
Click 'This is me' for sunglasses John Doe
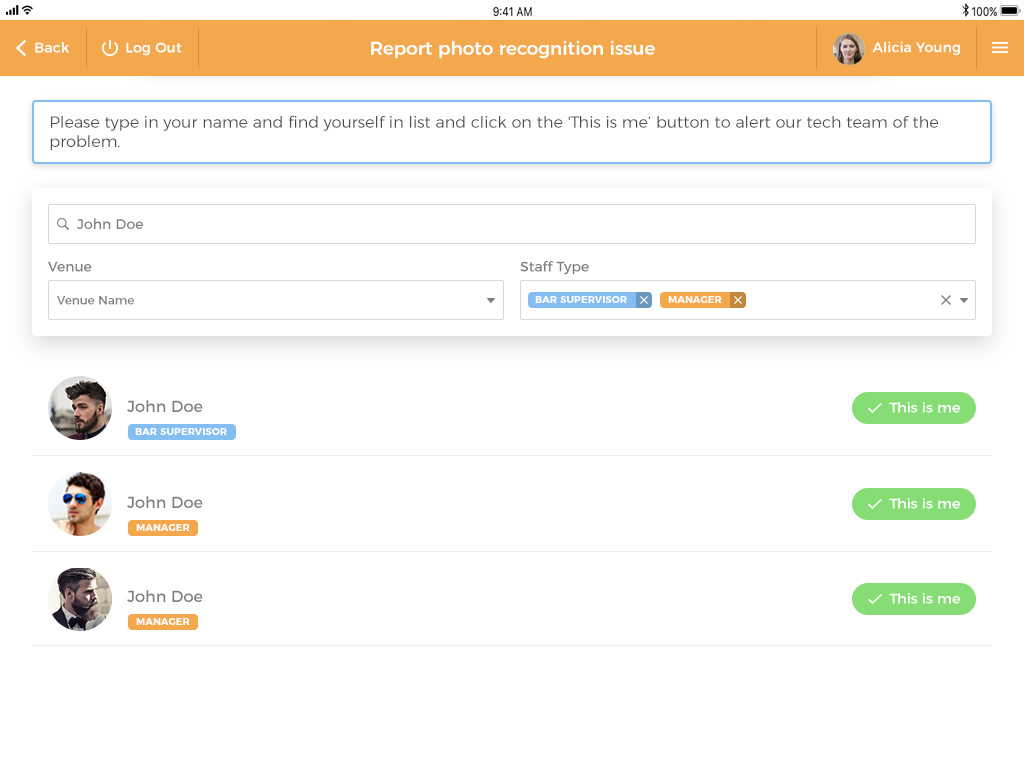pyautogui.click(x=913, y=504)
